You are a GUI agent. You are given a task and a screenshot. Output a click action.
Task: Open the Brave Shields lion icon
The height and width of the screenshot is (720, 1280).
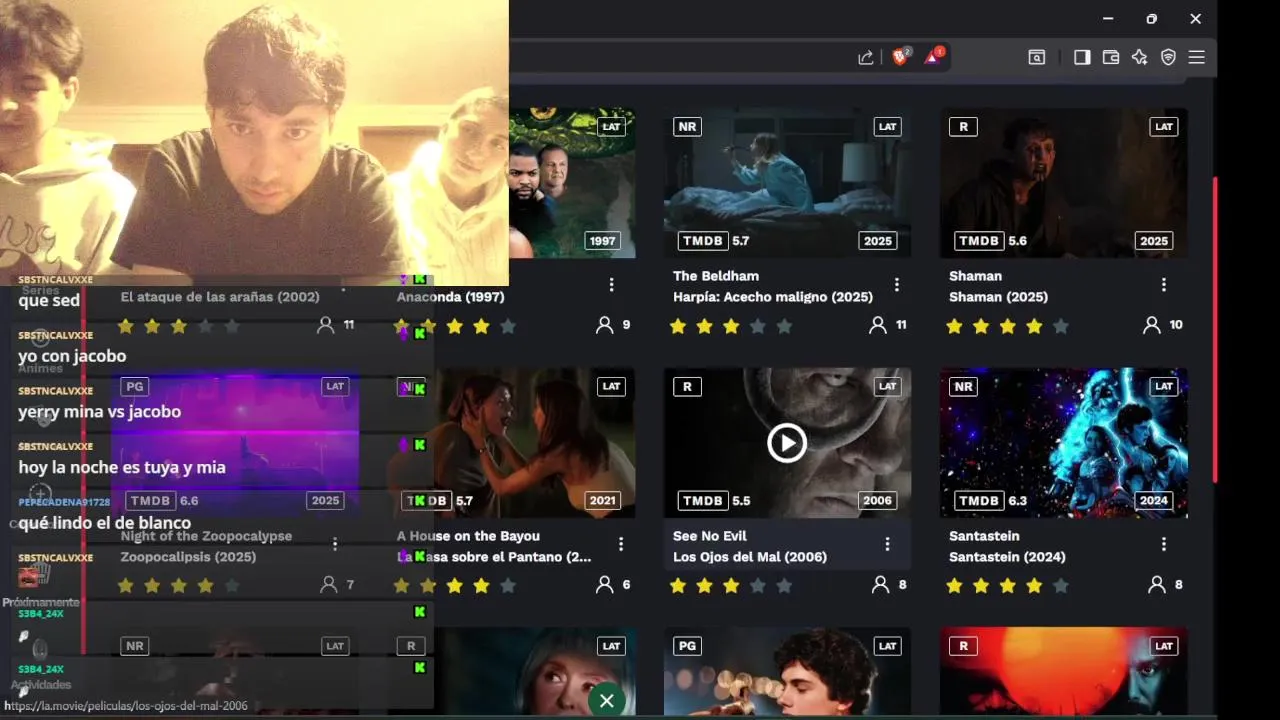900,57
